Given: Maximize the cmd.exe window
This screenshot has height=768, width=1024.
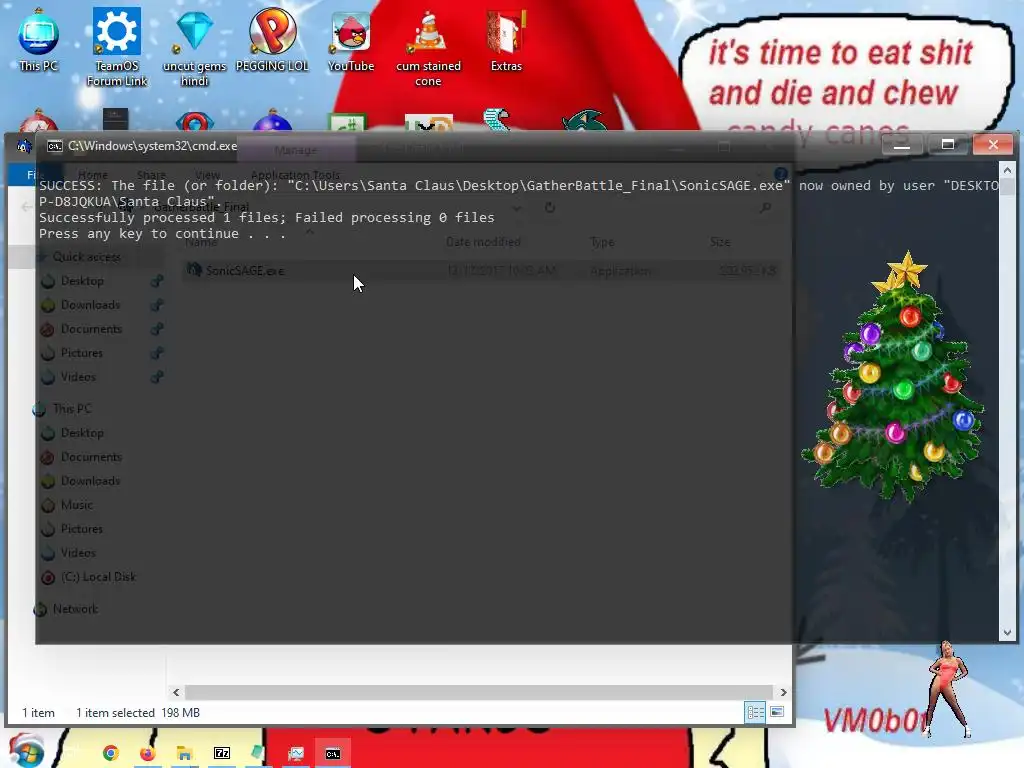Looking at the screenshot, I should click(x=948, y=144).
